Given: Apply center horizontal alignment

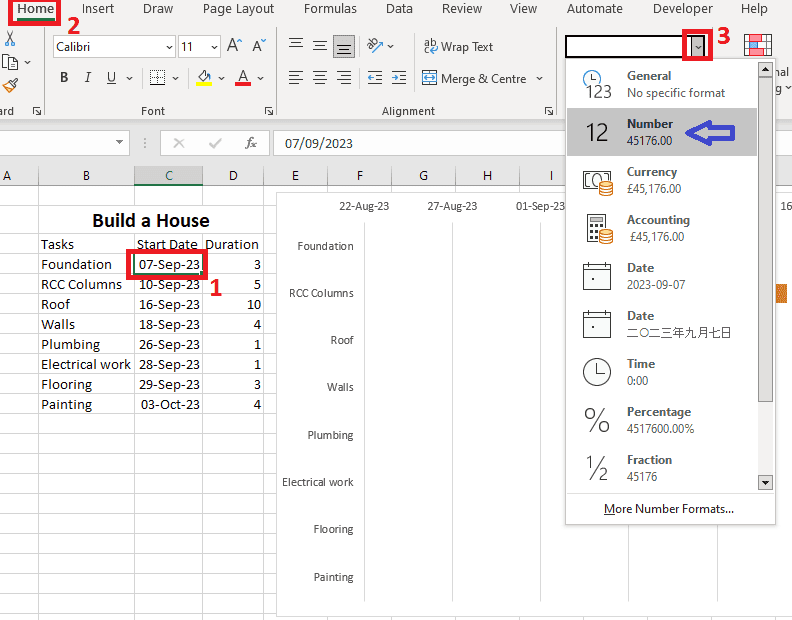Looking at the screenshot, I should [x=319, y=78].
